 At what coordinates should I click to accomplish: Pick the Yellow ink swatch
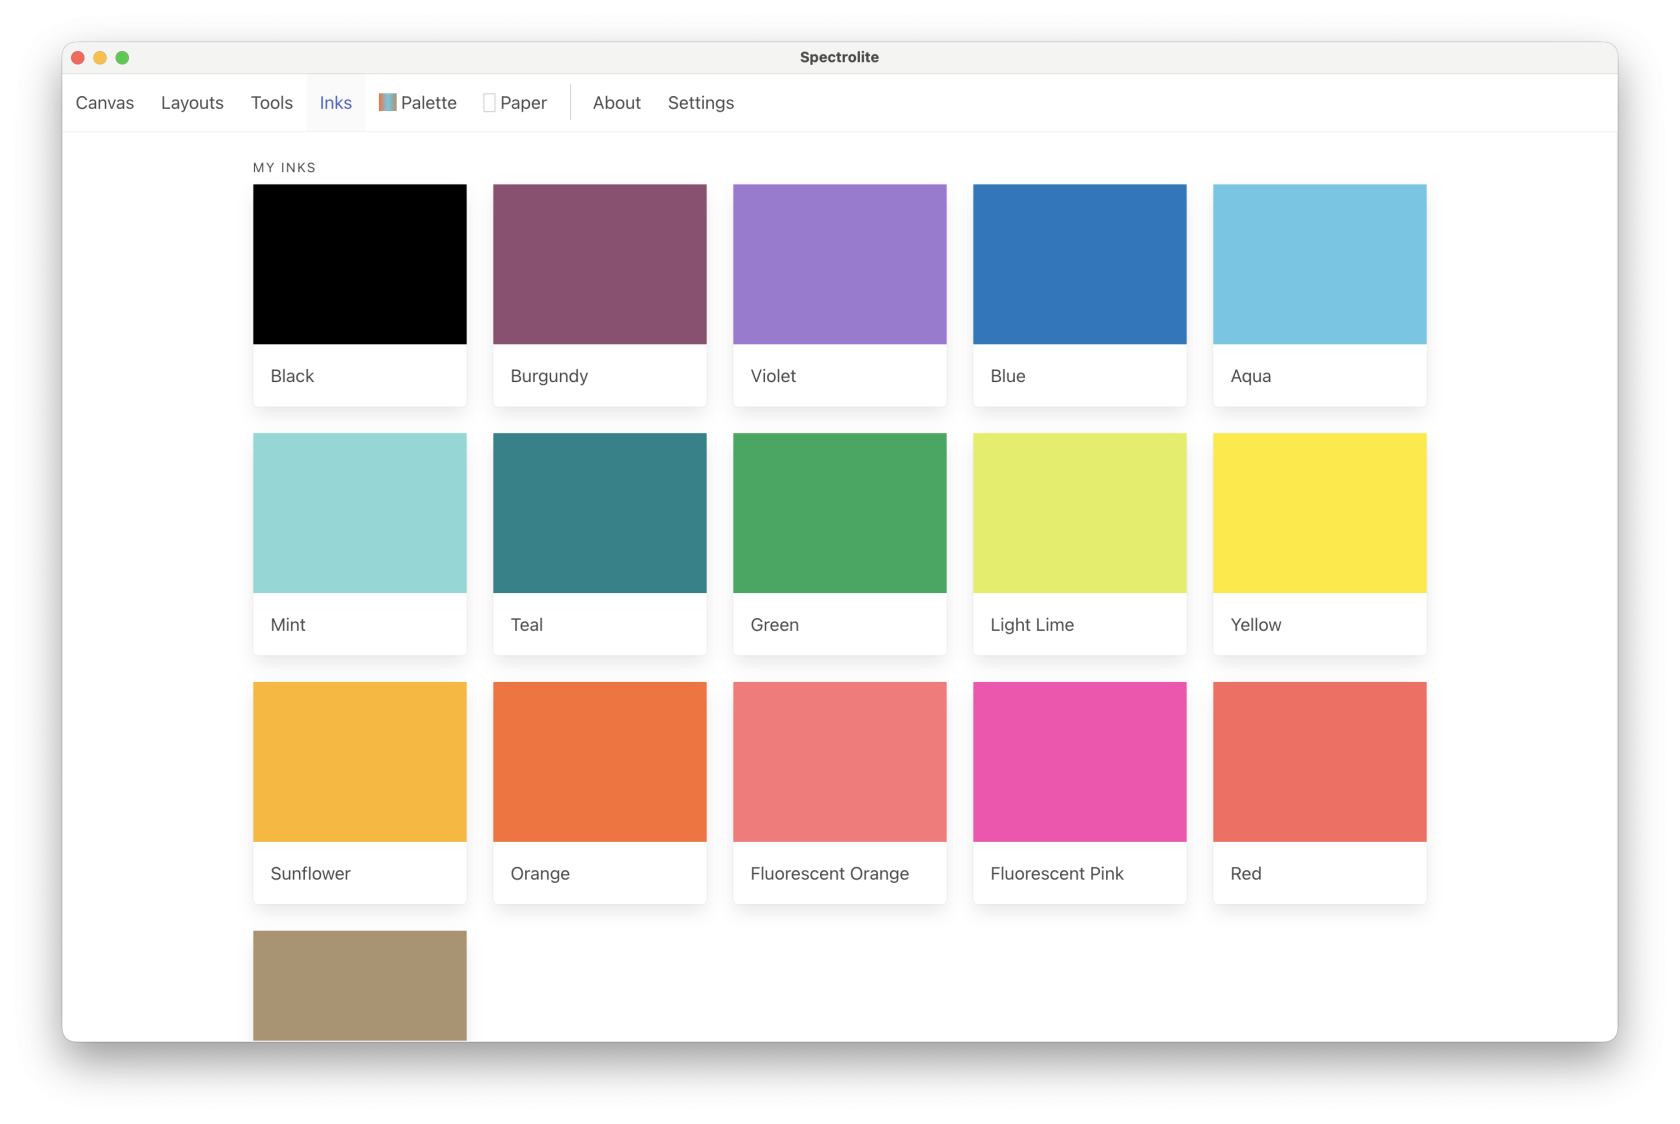point(1320,513)
